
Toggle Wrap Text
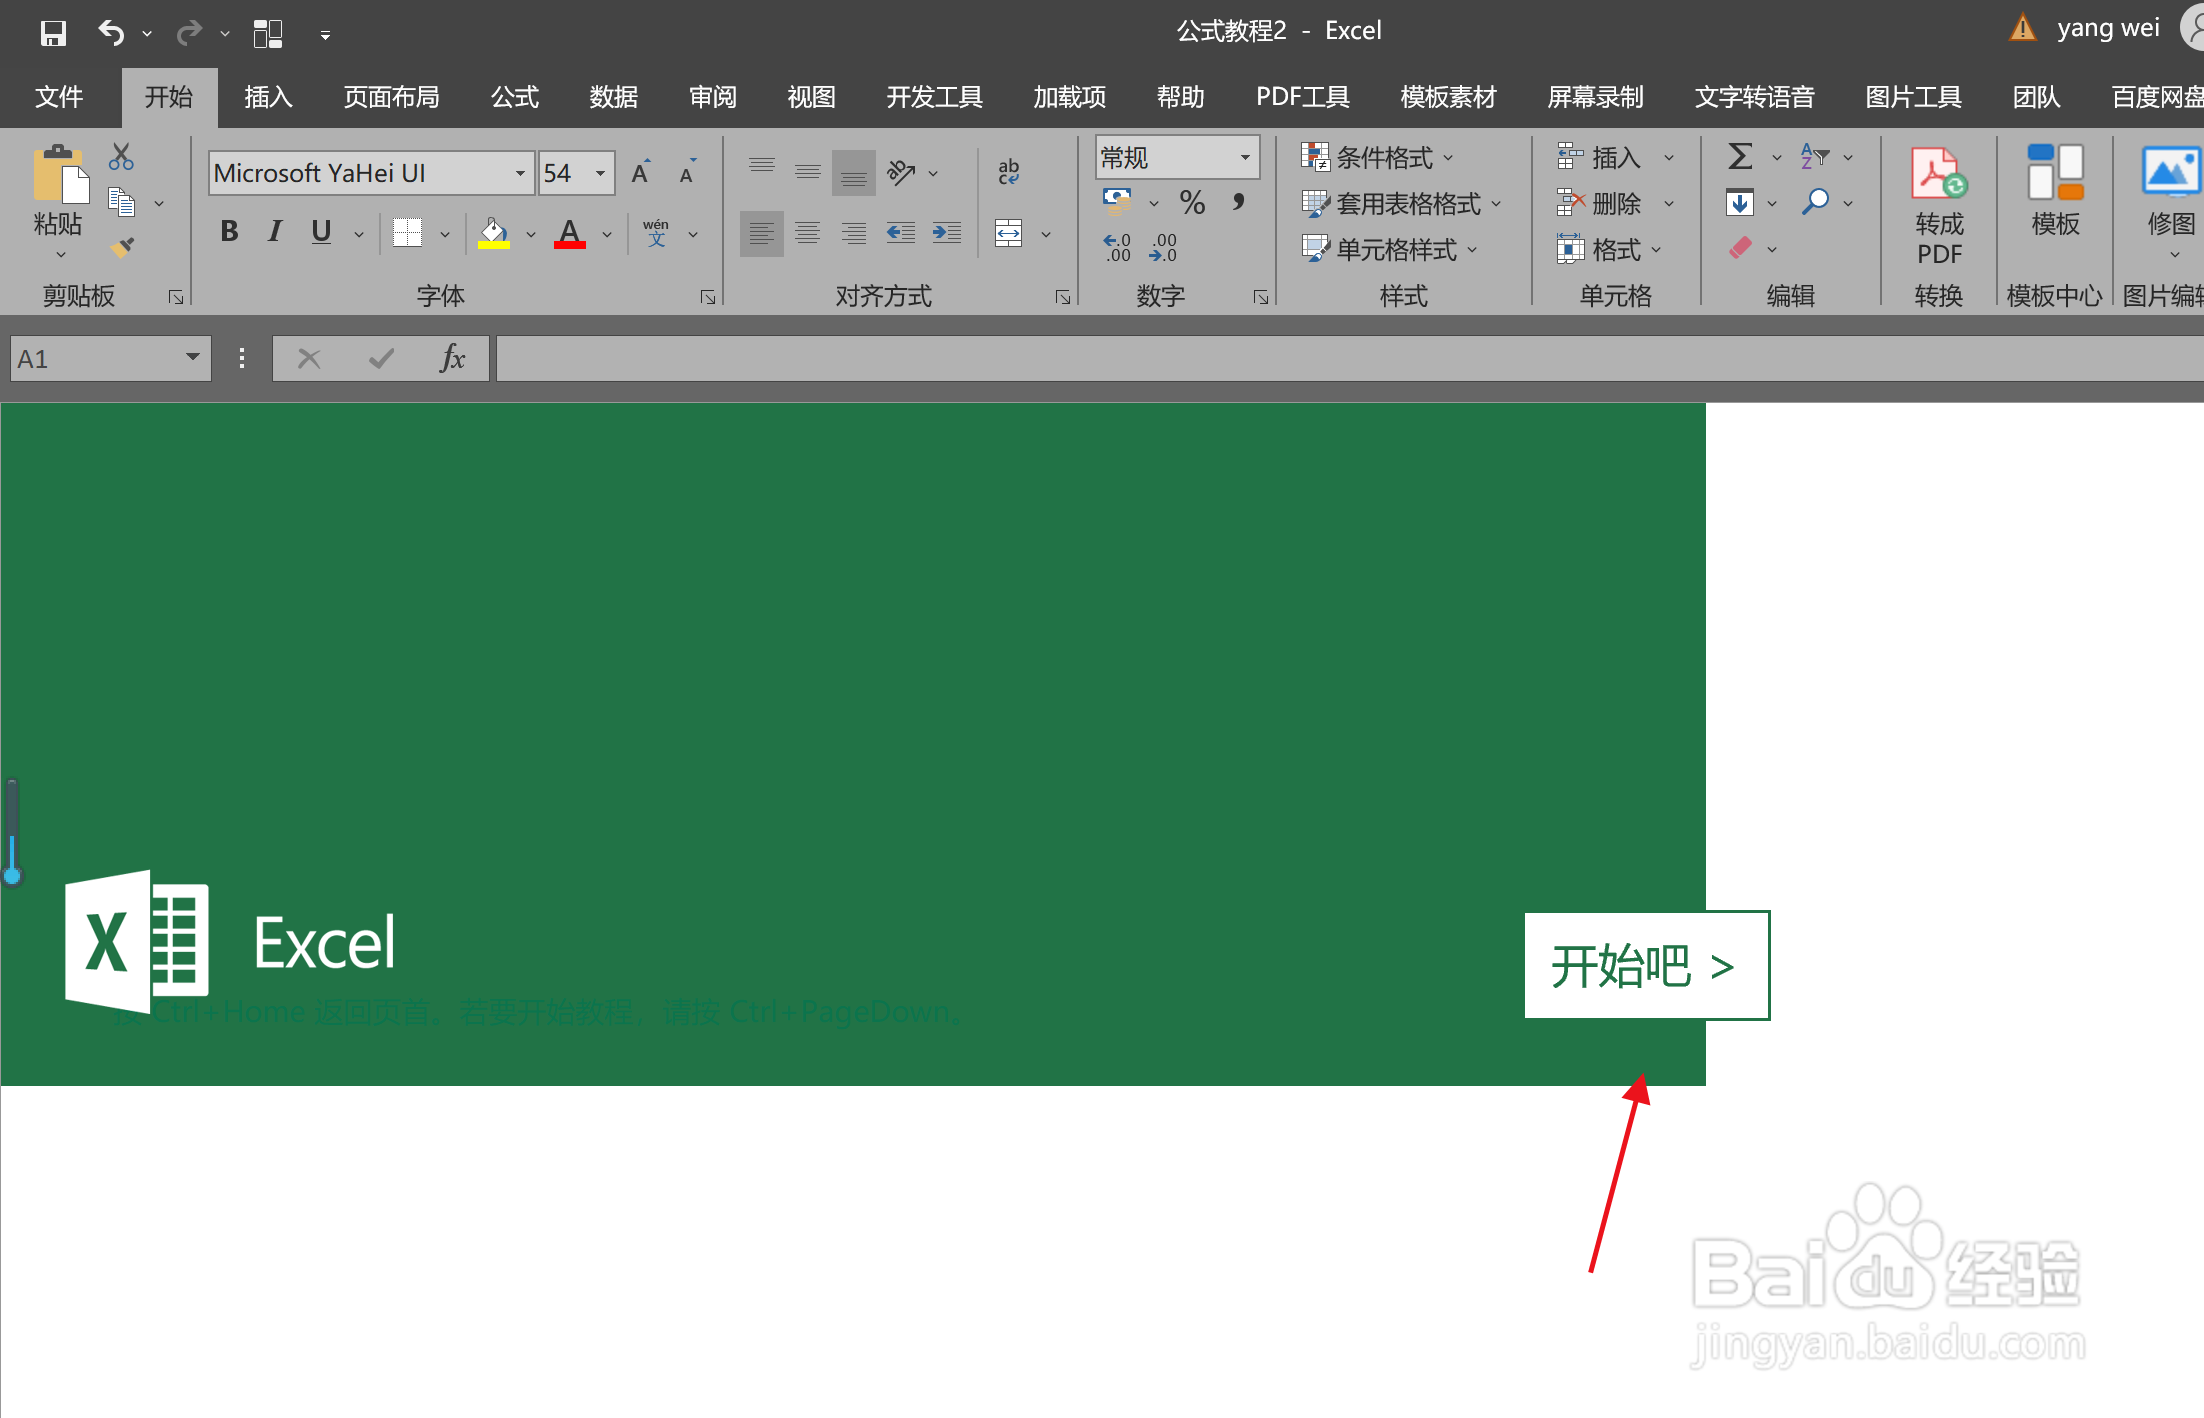pyautogui.click(x=1009, y=172)
